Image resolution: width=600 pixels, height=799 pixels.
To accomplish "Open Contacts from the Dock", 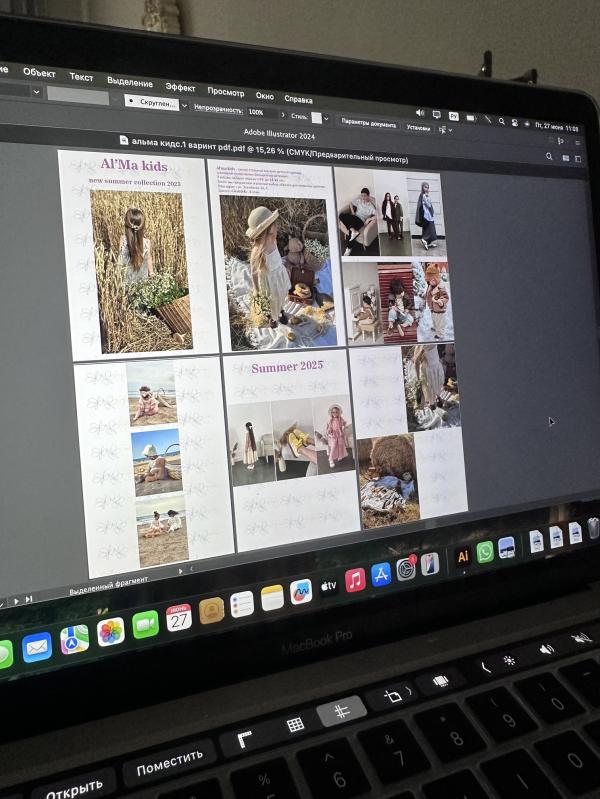I will 211,610.
